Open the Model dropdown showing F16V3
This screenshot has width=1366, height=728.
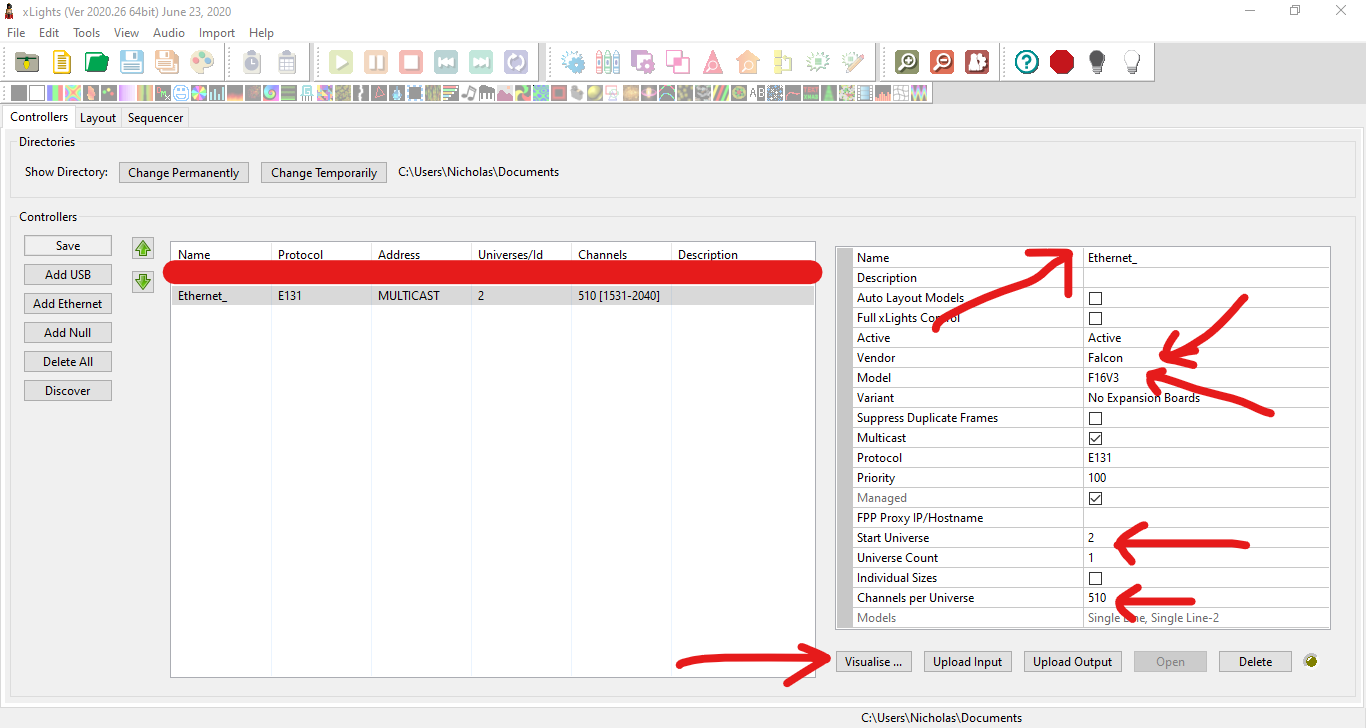pyautogui.click(x=1206, y=378)
